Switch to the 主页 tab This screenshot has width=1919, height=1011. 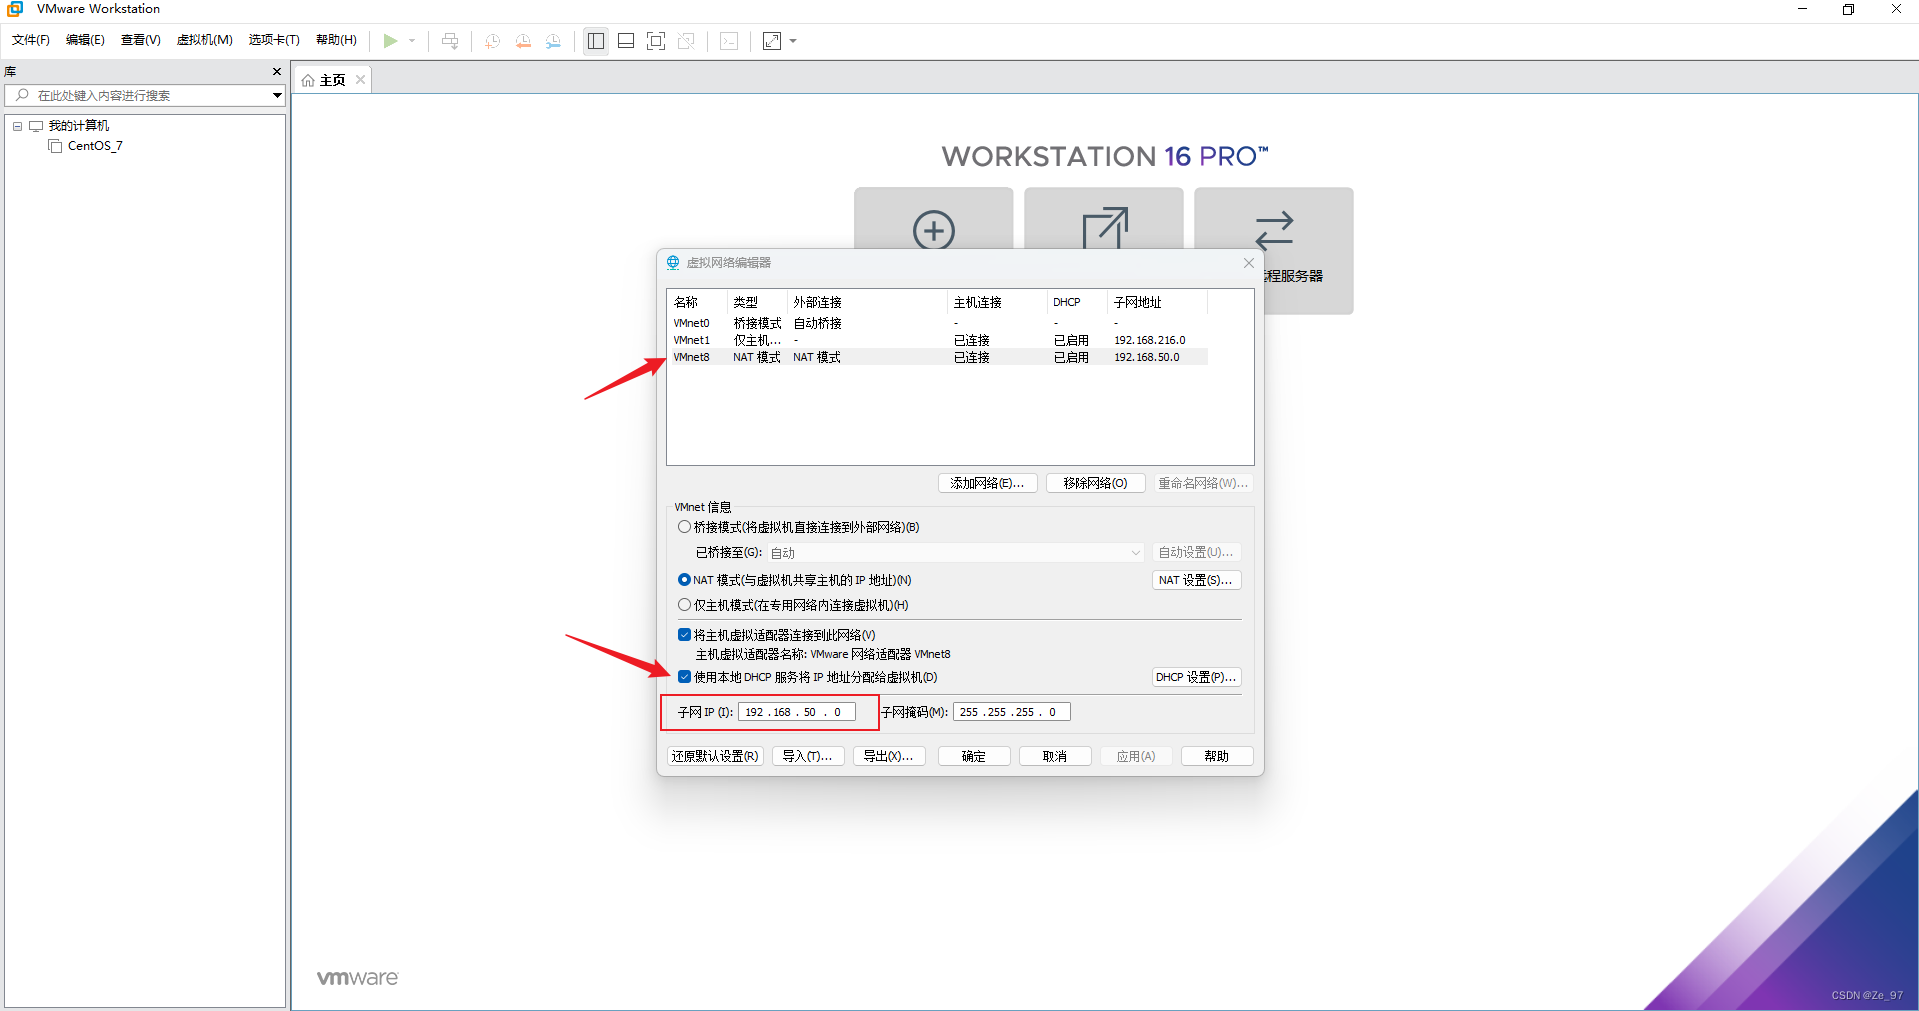332,80
